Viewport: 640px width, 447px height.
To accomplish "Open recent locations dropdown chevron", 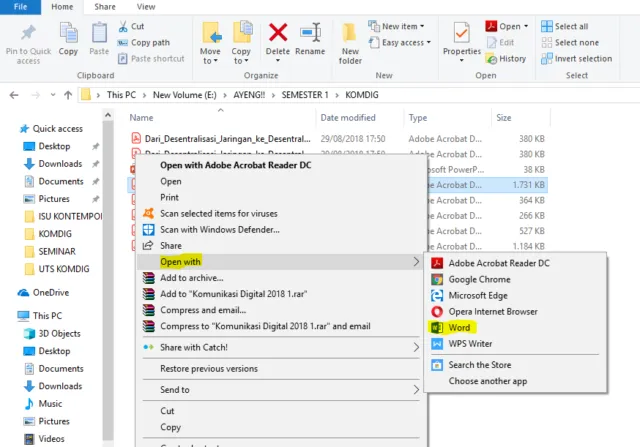I will (53, 95).
